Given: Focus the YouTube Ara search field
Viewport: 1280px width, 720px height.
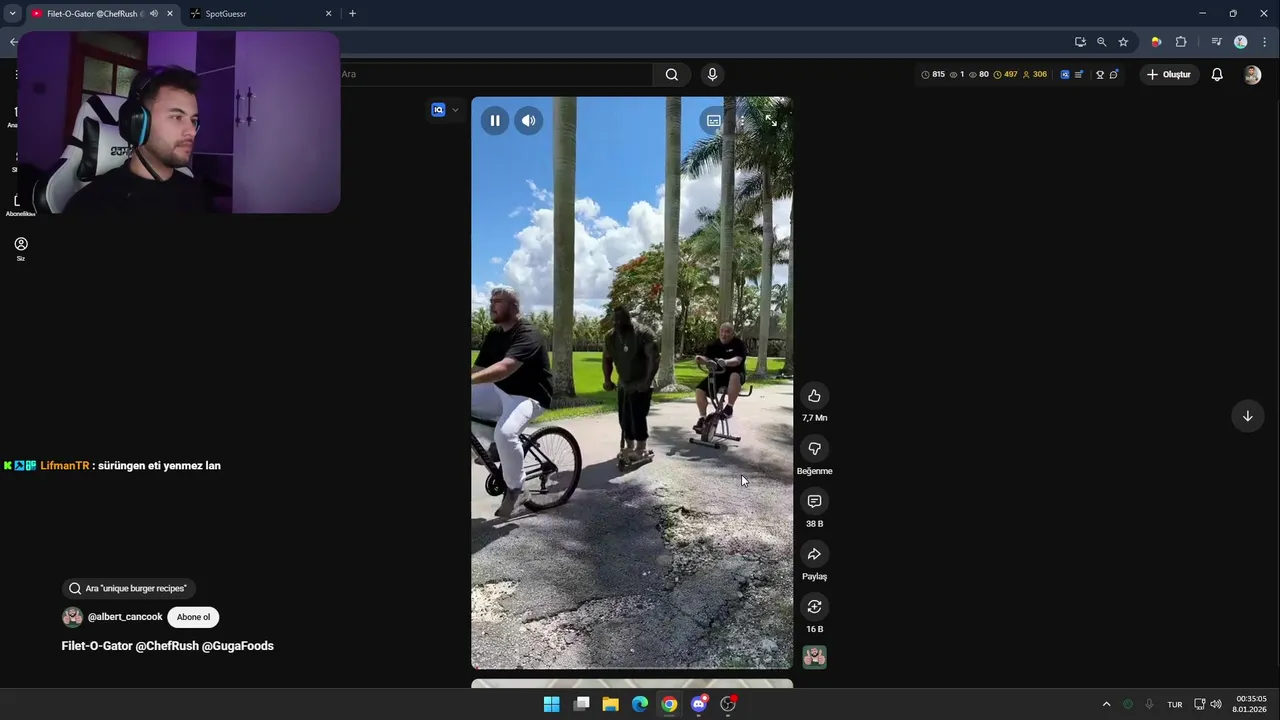Looking at the screenshot, I should point(495,74).
